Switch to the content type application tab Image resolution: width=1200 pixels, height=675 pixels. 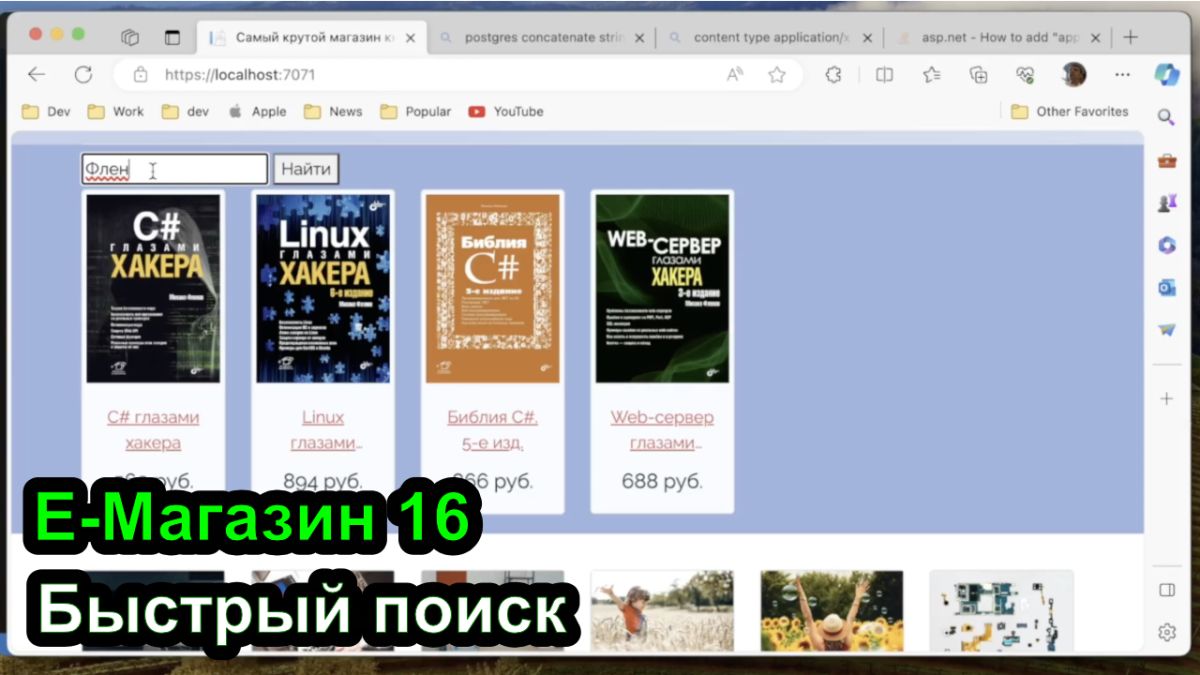coord(770,38)
